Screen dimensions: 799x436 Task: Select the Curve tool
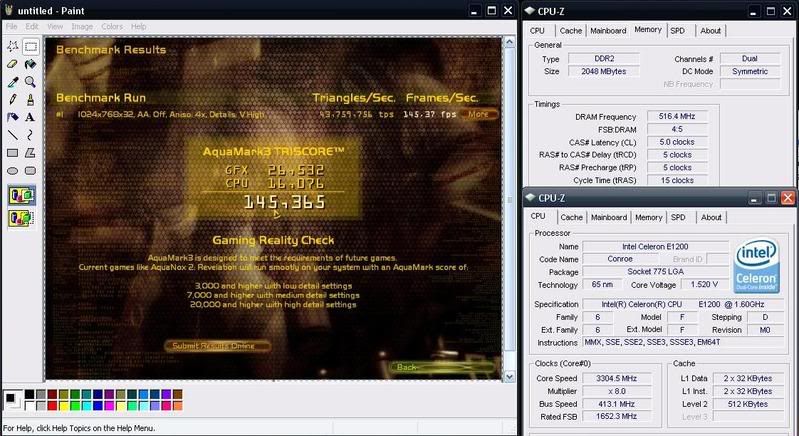coord(31,135)
